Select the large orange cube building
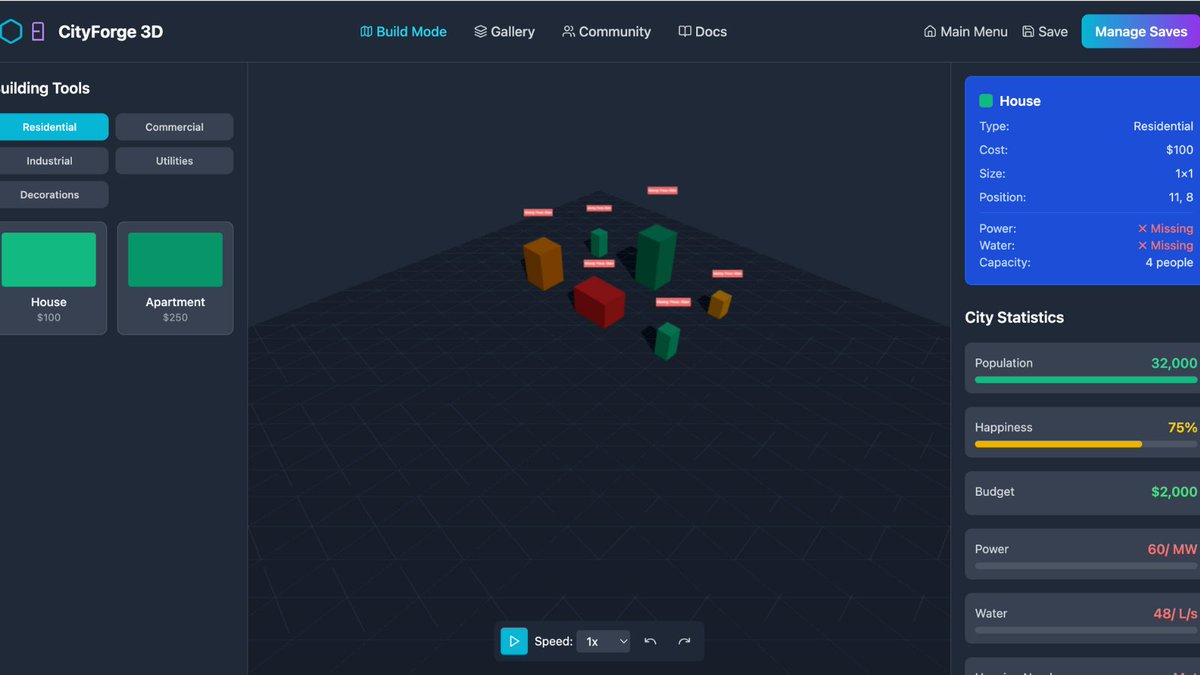Screen dimensions: 1200x675 pos(543,263)
